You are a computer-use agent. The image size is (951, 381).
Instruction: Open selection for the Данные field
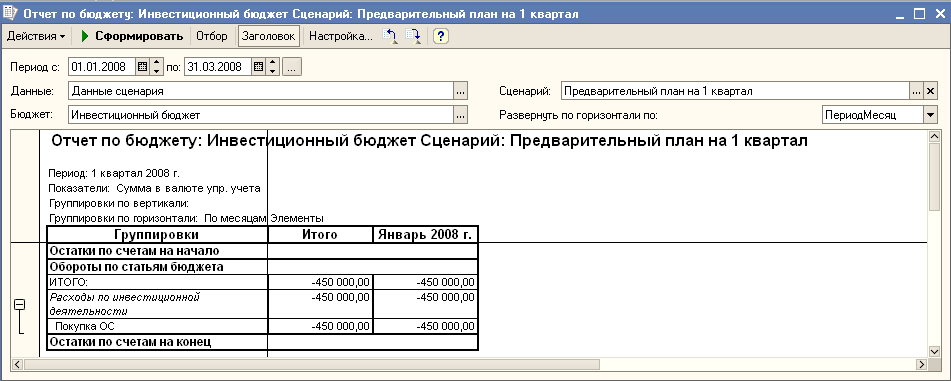[460, 91]
